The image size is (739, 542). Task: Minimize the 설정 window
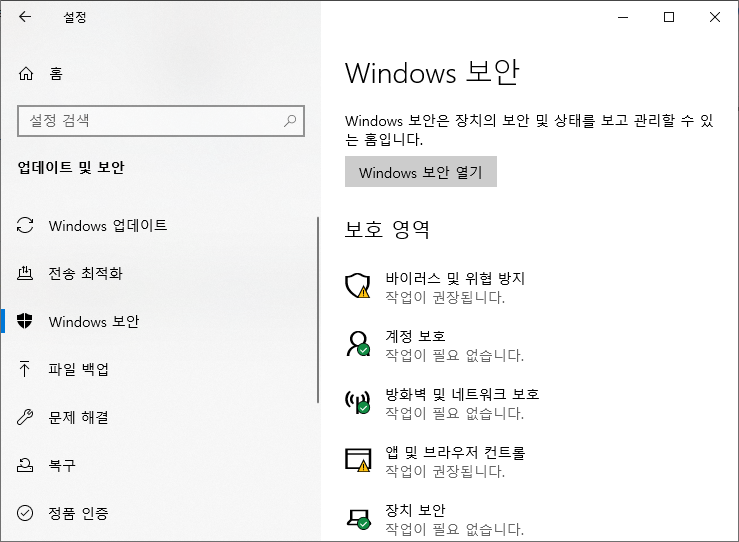623,17
